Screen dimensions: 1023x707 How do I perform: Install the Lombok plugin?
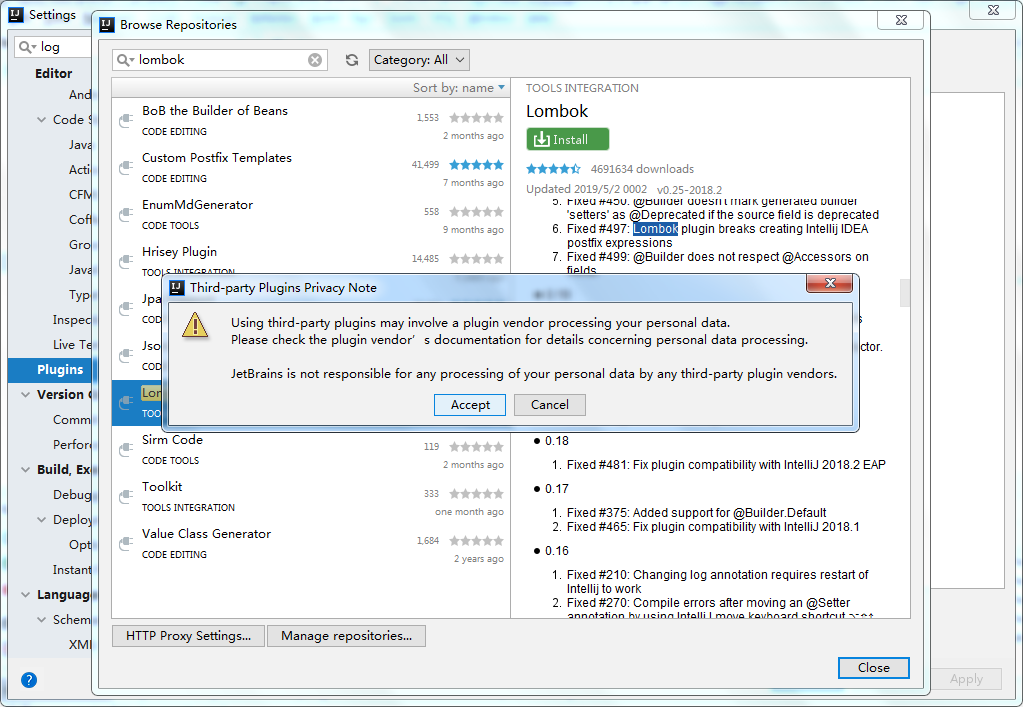pos(568,139)
